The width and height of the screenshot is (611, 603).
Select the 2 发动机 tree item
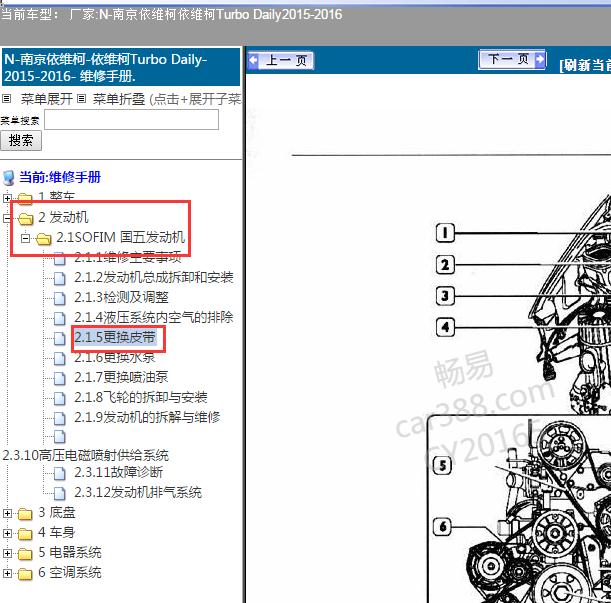click(x=64, y=217)
